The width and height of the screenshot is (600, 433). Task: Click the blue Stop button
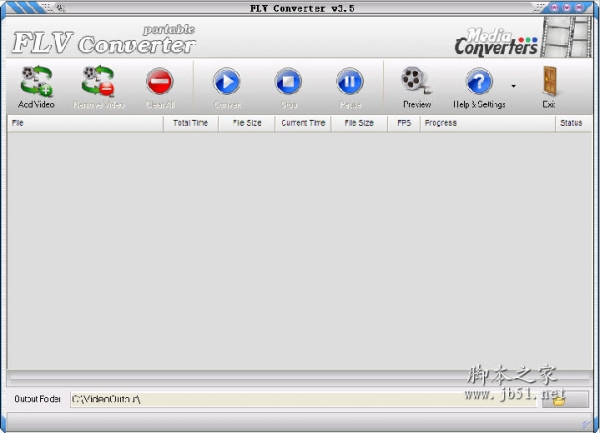coord(288,81)
